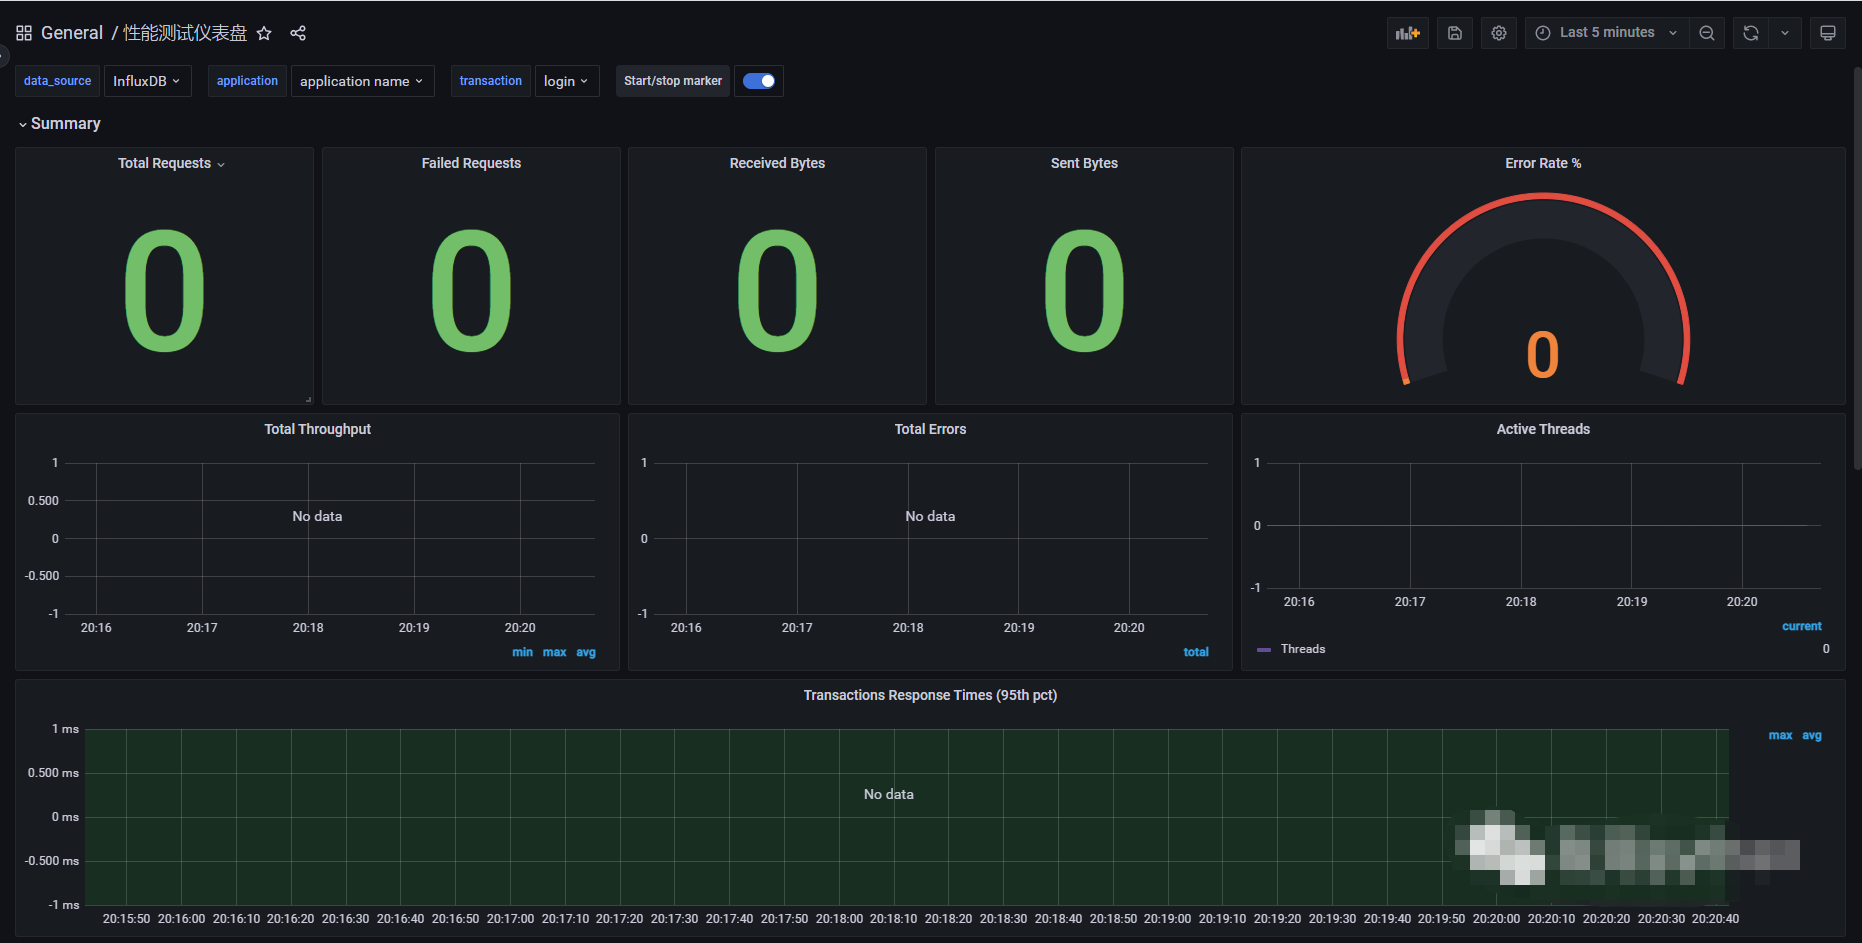The image size is (1862, 943).
Task: Open dashboard settings gear
Action: 1499,33
